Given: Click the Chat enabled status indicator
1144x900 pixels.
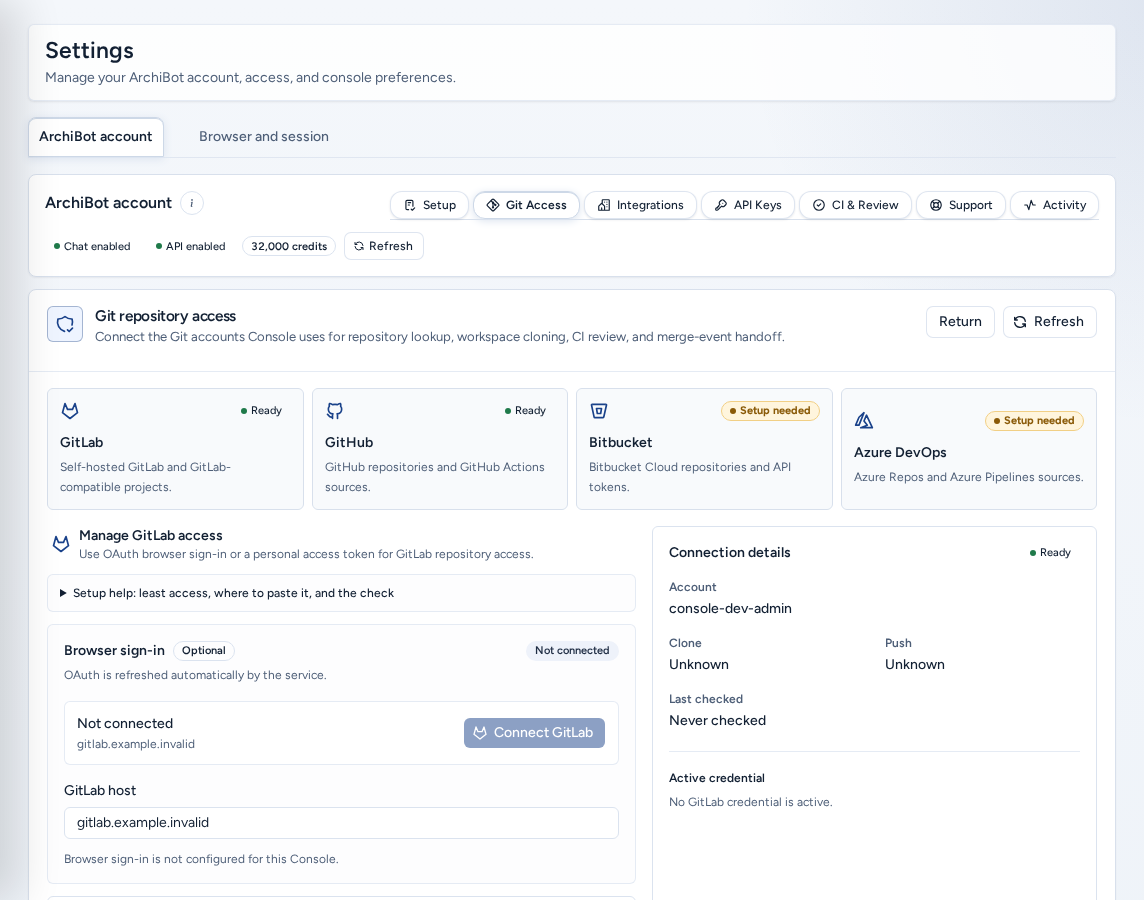Looking at the screenshot, I should (92, 247).
